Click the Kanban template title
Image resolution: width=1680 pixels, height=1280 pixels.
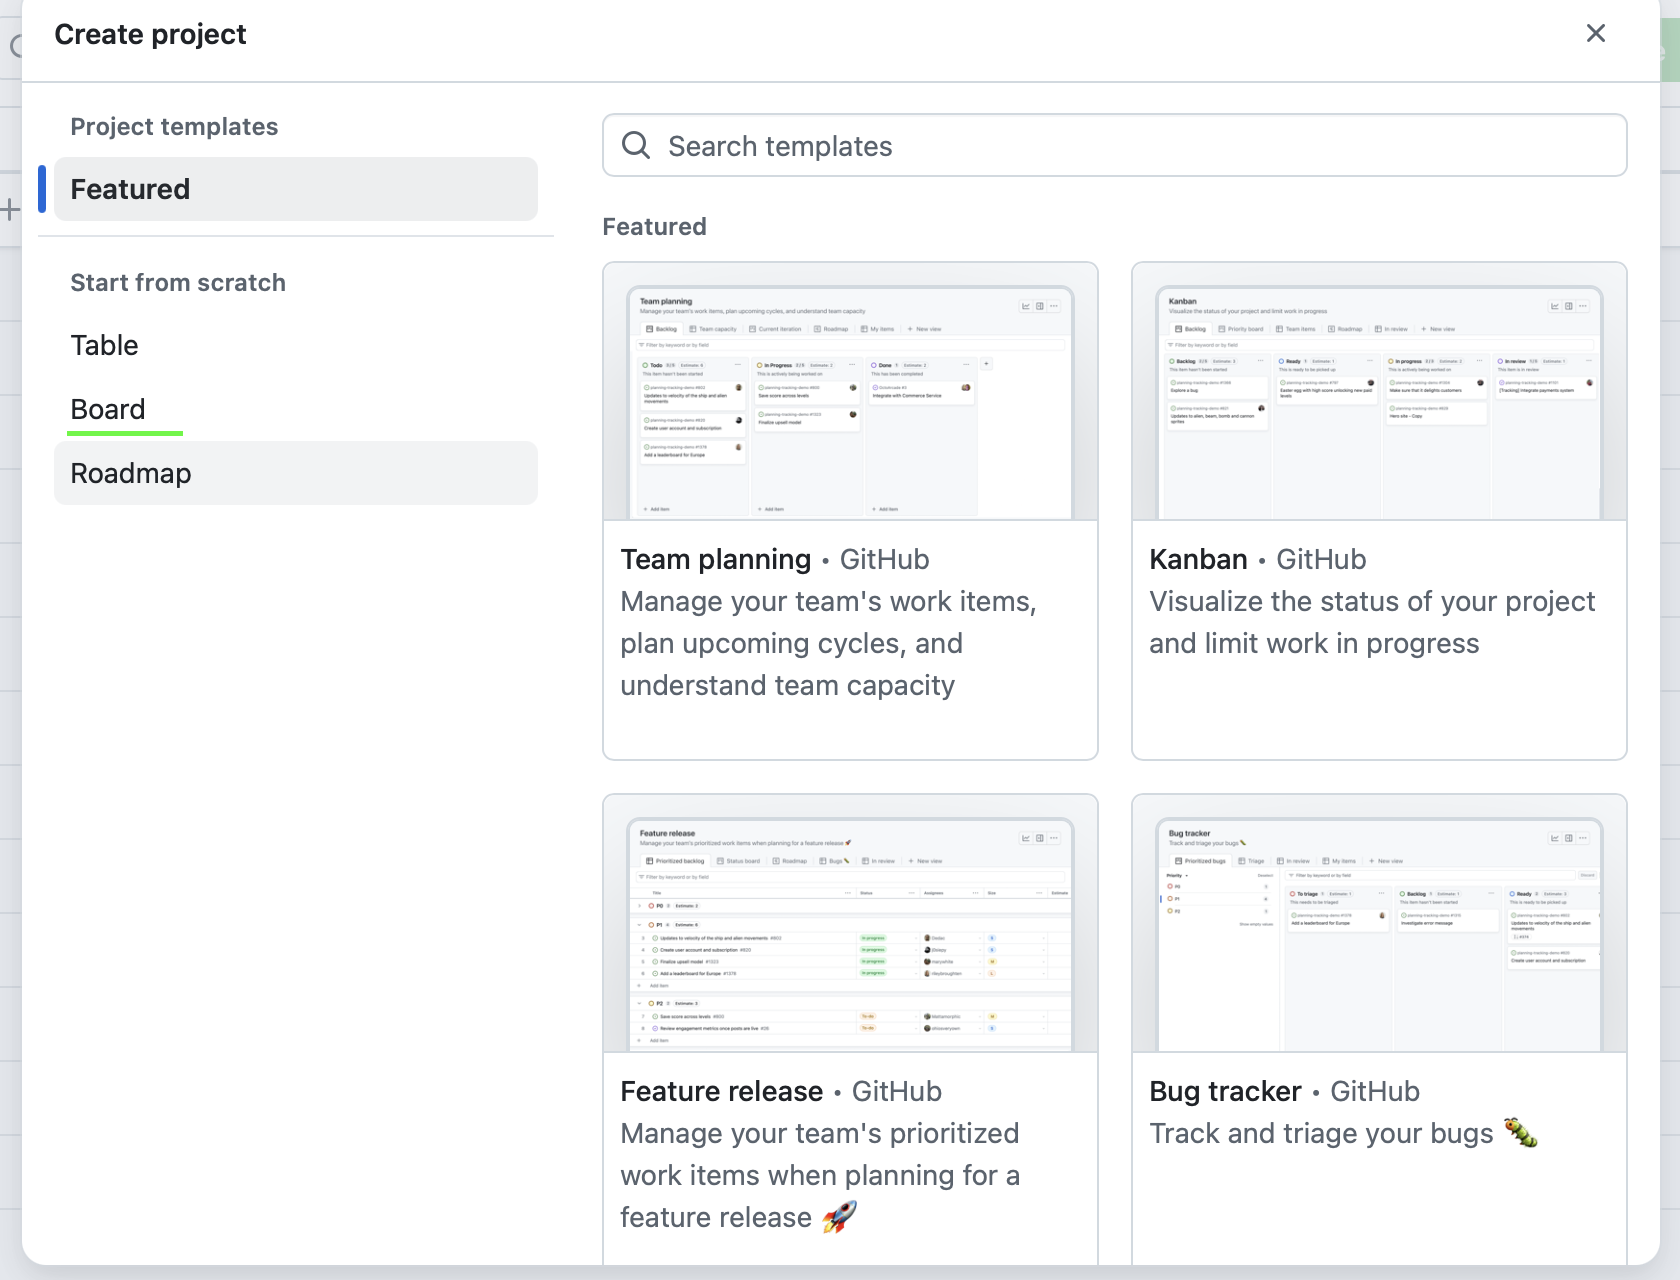click(1198, 559)
